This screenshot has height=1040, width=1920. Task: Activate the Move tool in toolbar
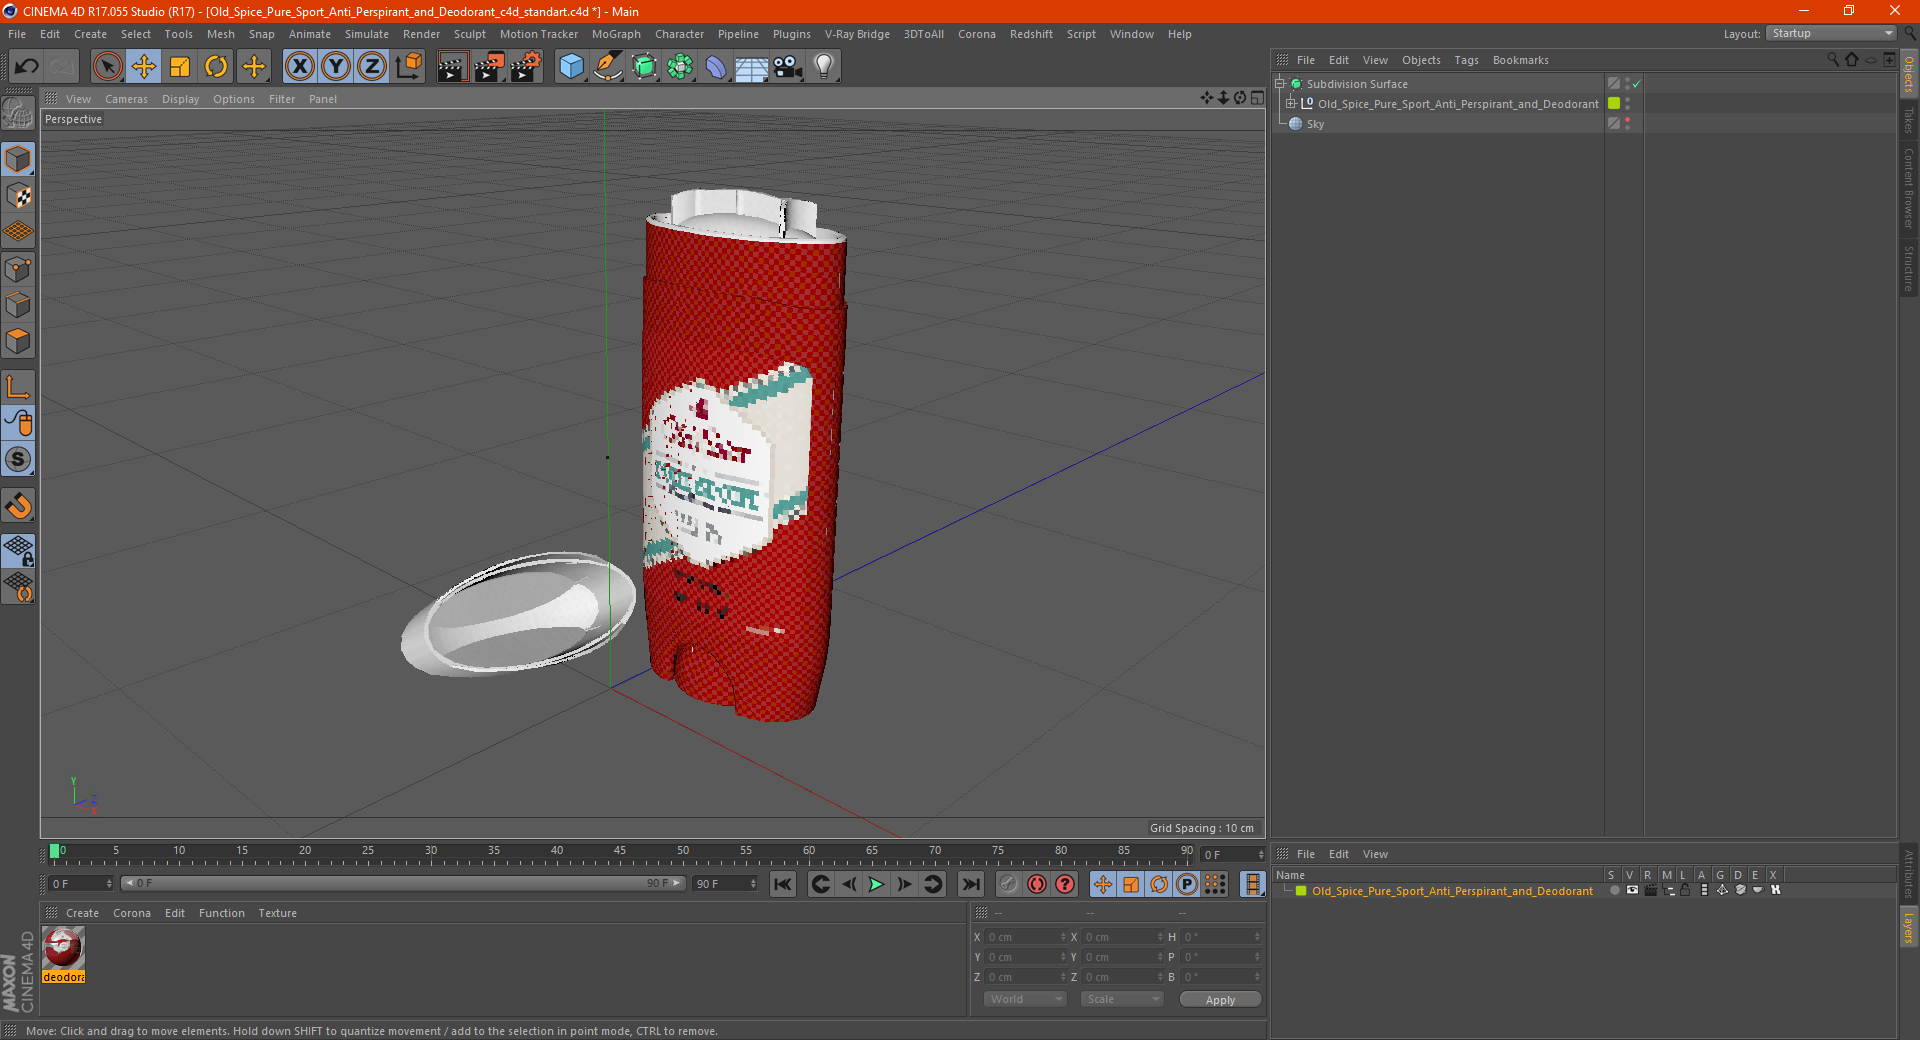click(144, 67)
